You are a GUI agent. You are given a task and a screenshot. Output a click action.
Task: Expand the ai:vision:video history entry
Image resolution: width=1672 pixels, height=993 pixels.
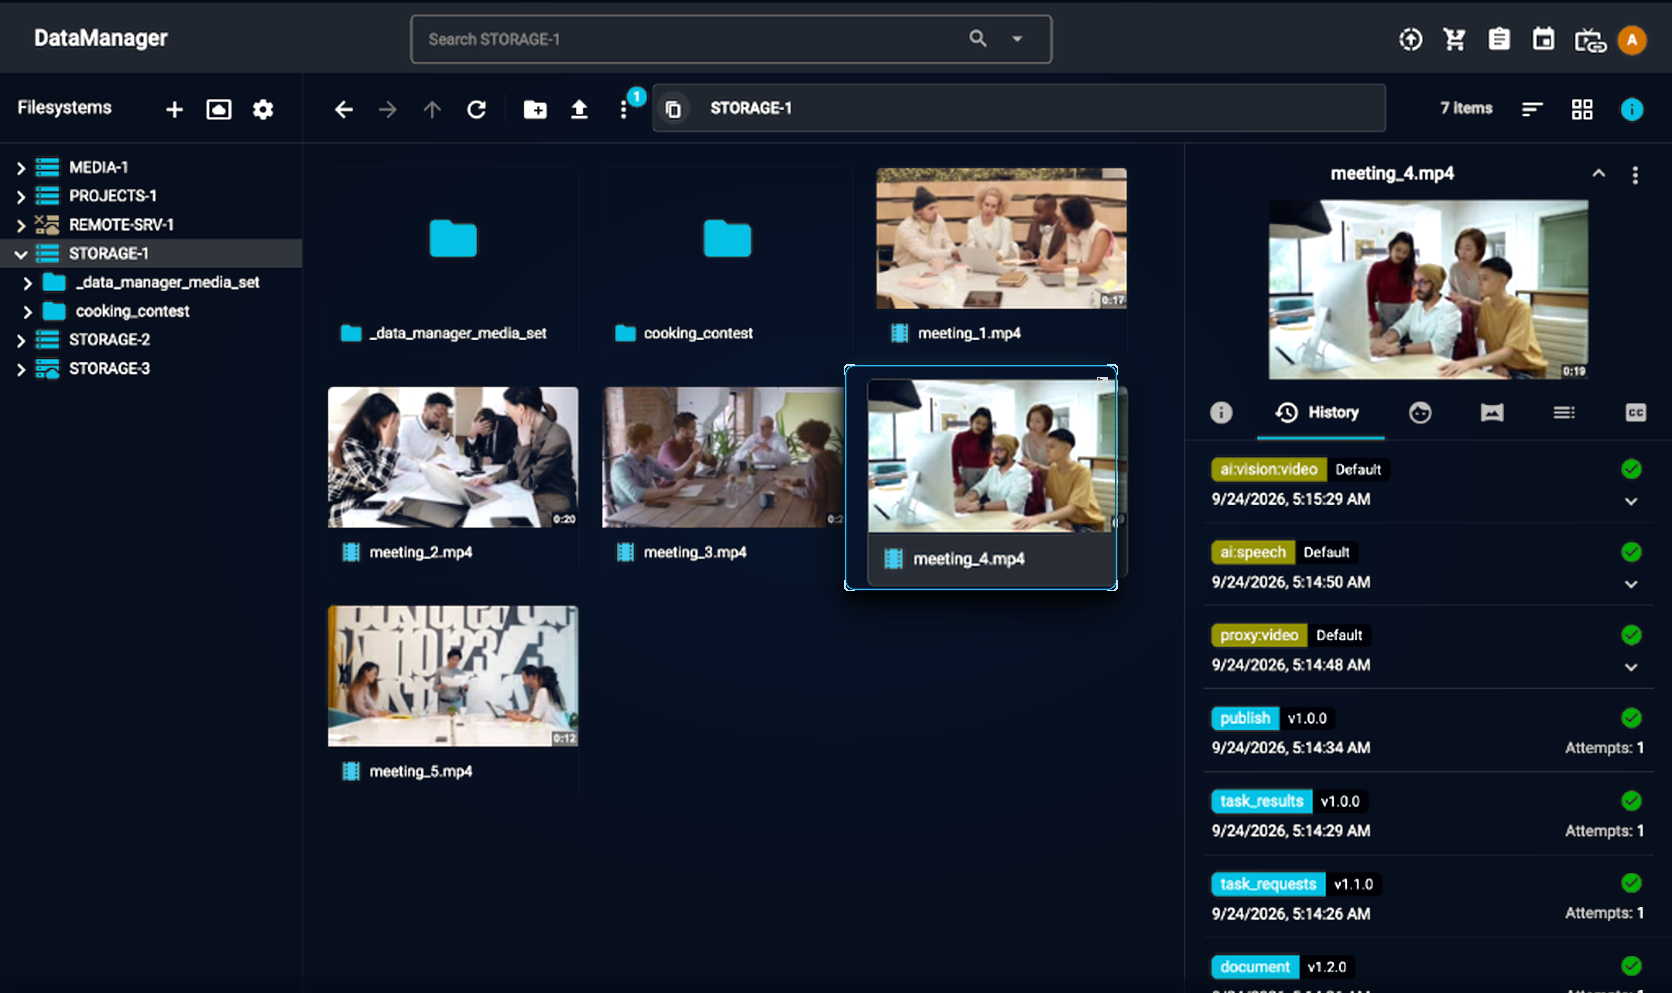[1631, 501]
